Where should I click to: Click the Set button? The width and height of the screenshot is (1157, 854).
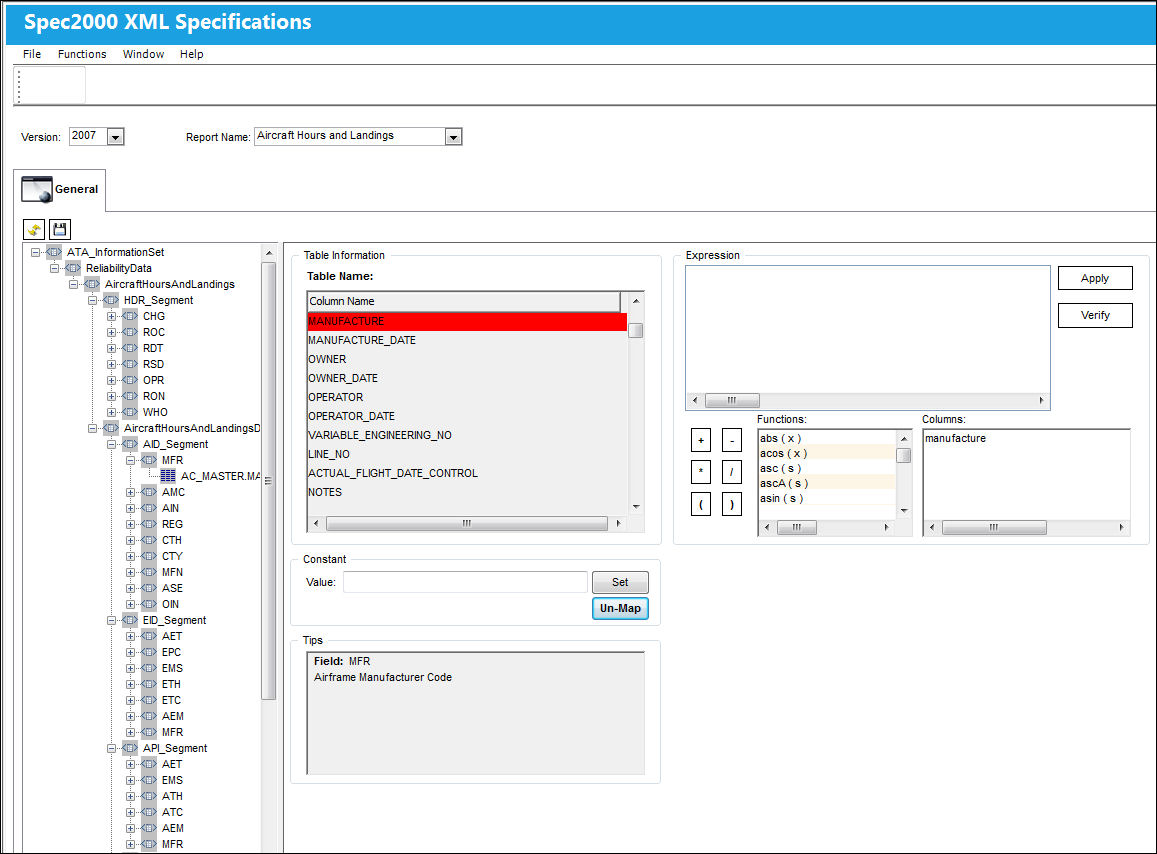click(620, 582)
